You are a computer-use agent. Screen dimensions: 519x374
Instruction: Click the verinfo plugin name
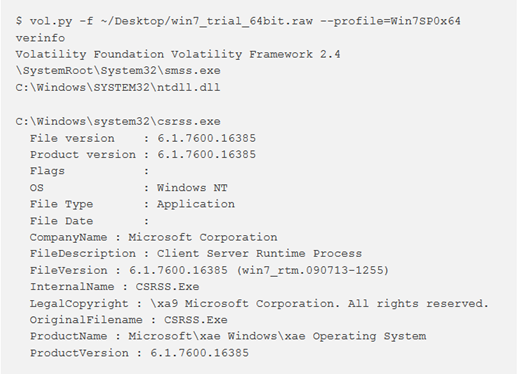(40, 38)
